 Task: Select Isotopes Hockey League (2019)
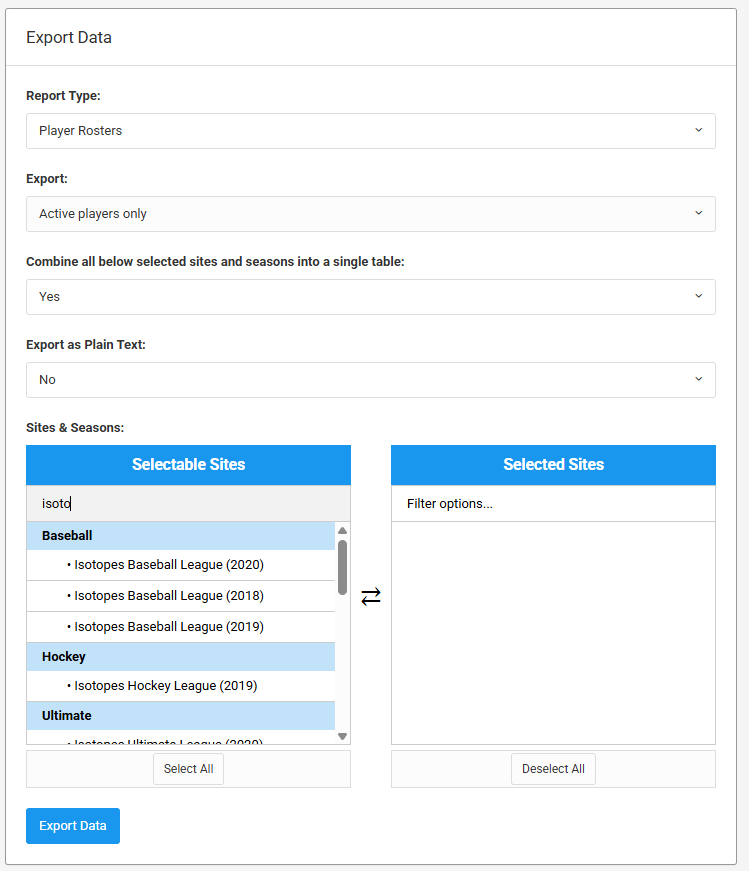coord(181,686)
